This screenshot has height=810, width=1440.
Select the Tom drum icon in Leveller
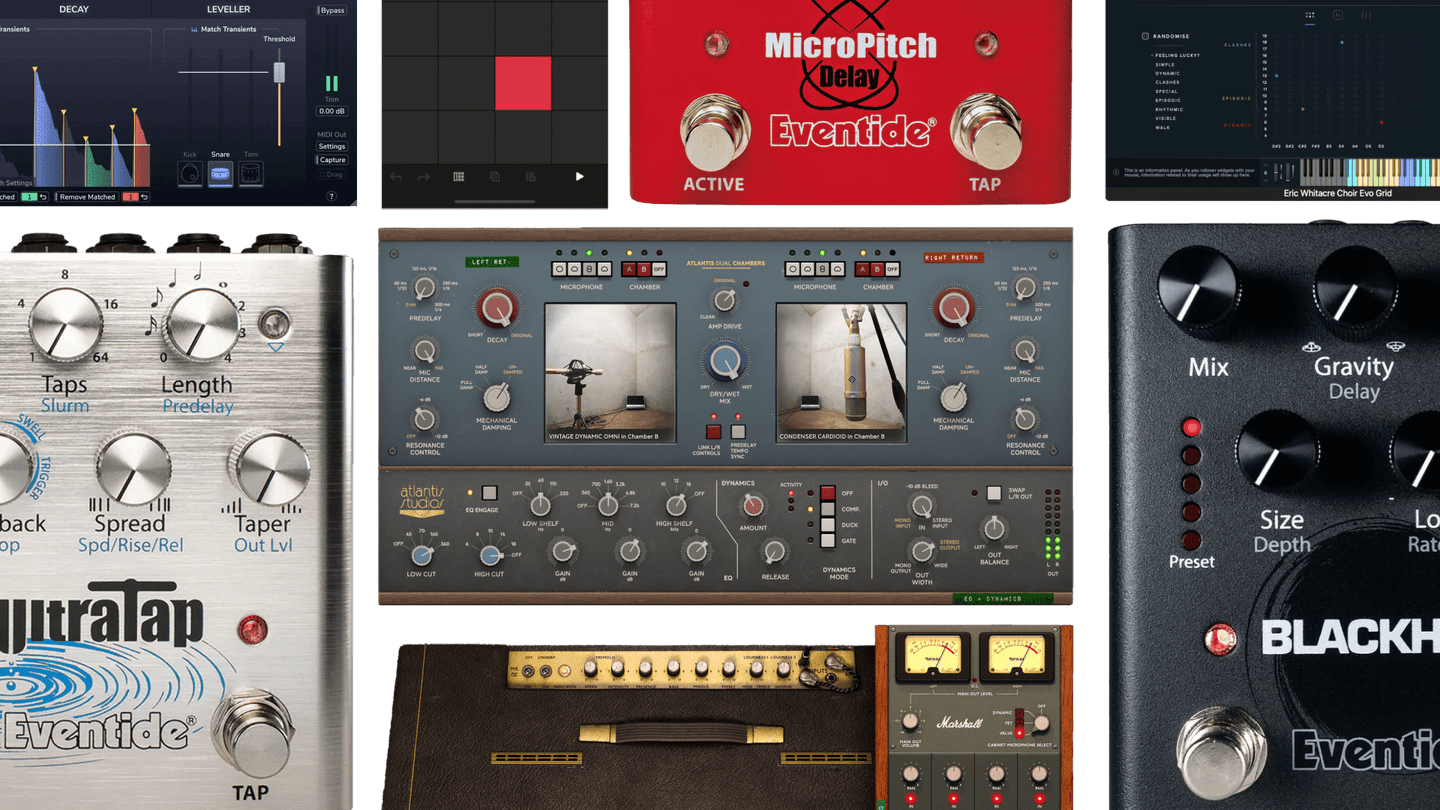click(x=251, y=174)
